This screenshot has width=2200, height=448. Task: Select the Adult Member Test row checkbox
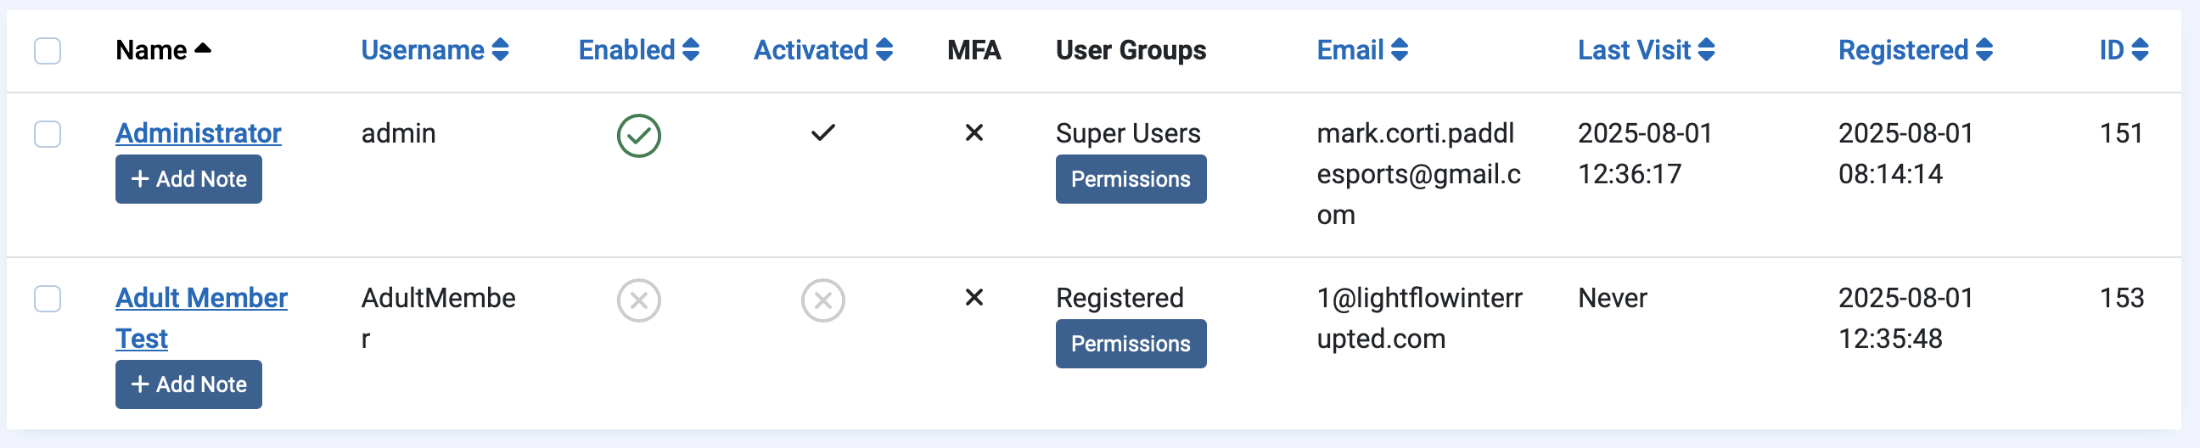point(48,298)
